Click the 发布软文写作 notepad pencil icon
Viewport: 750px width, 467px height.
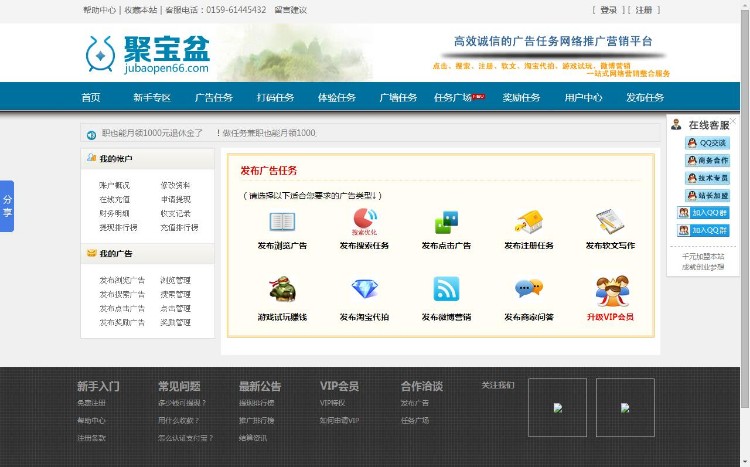(x=610, y=222)
